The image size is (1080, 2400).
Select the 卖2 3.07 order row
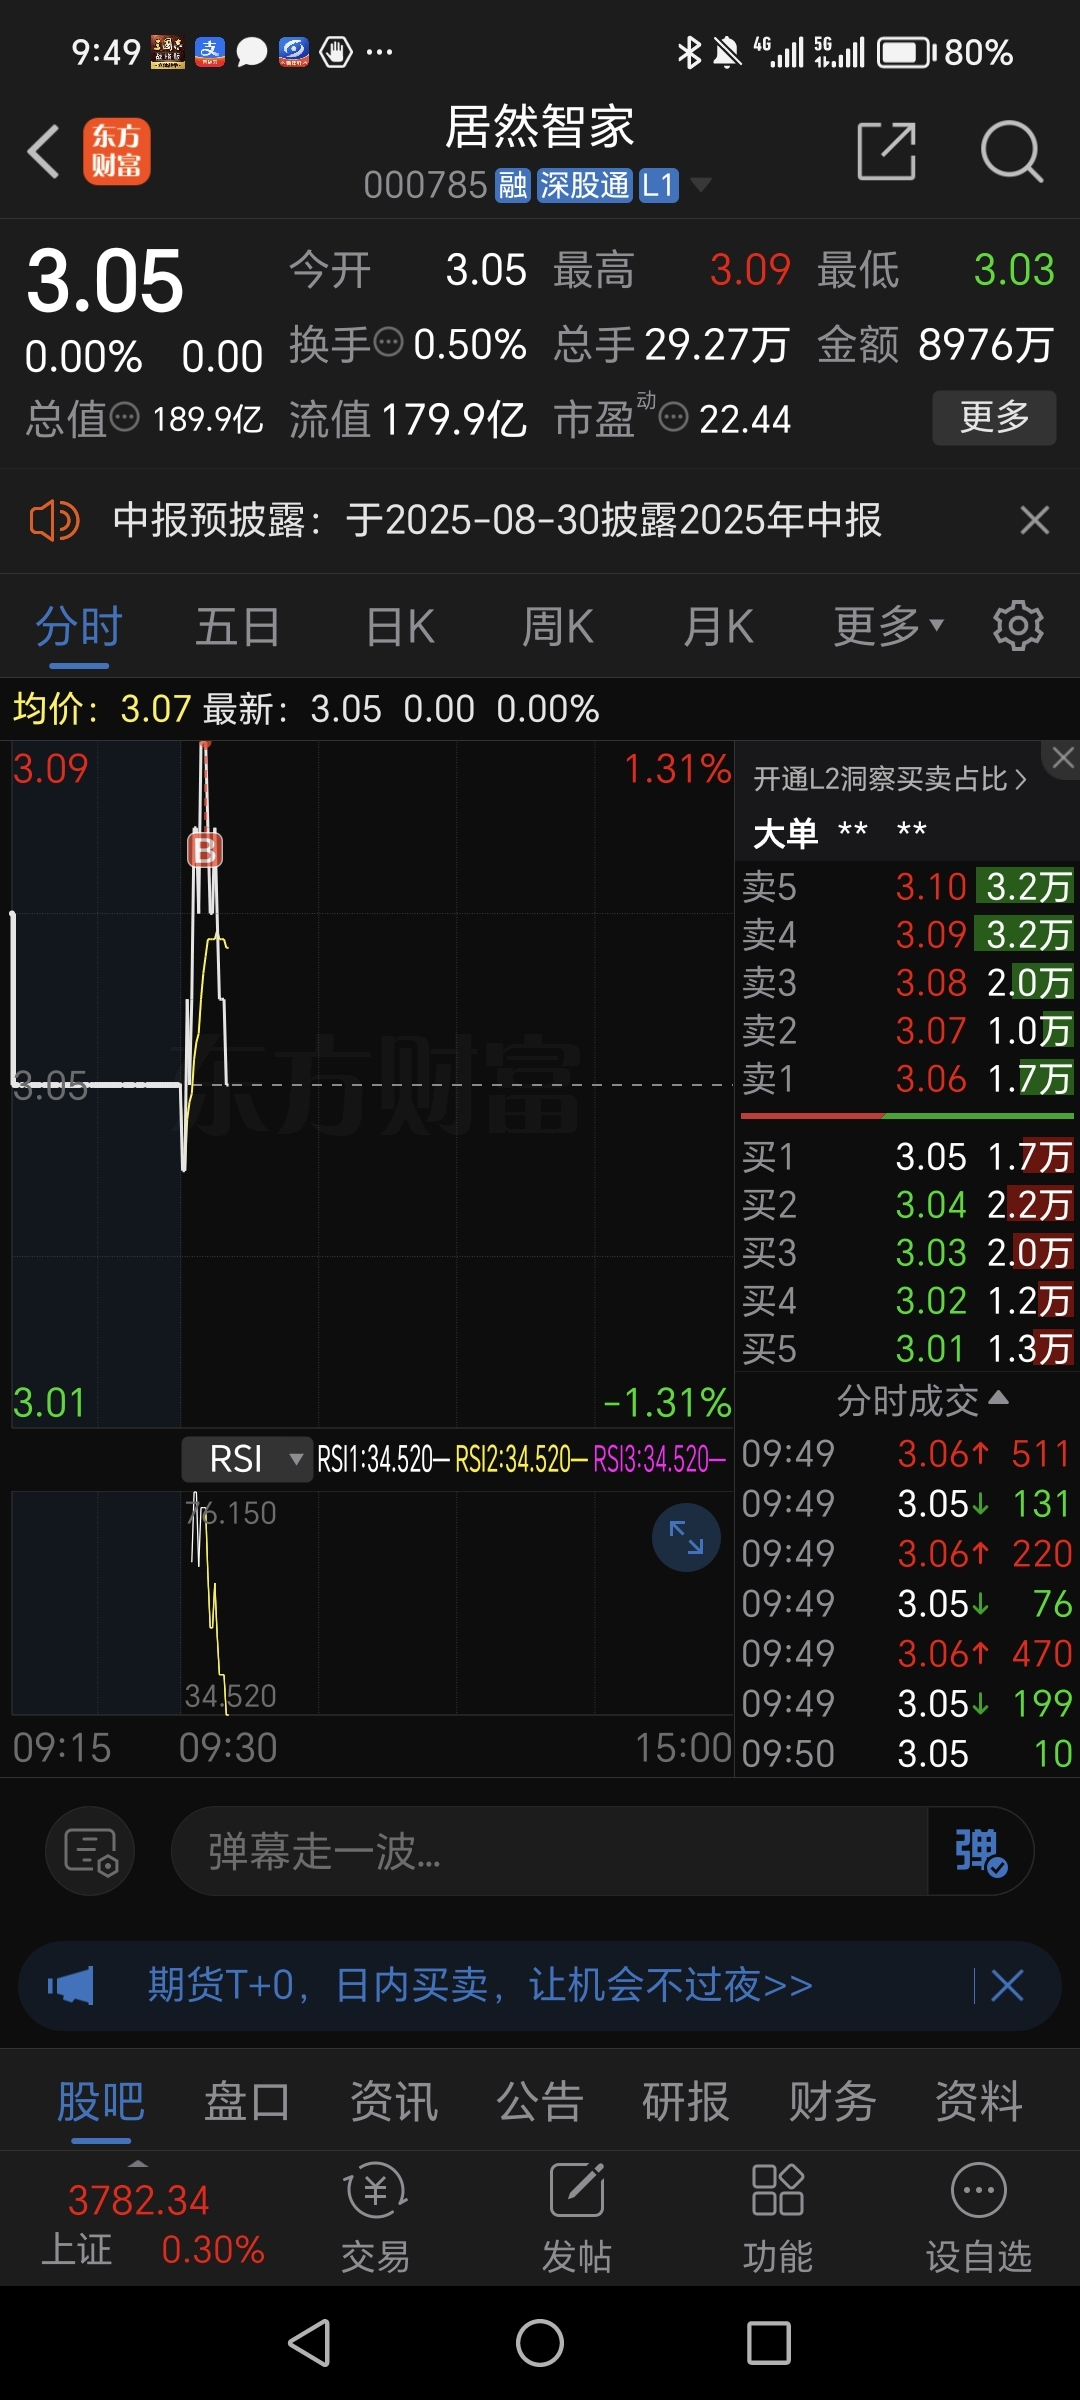[x=907, y=1031]
